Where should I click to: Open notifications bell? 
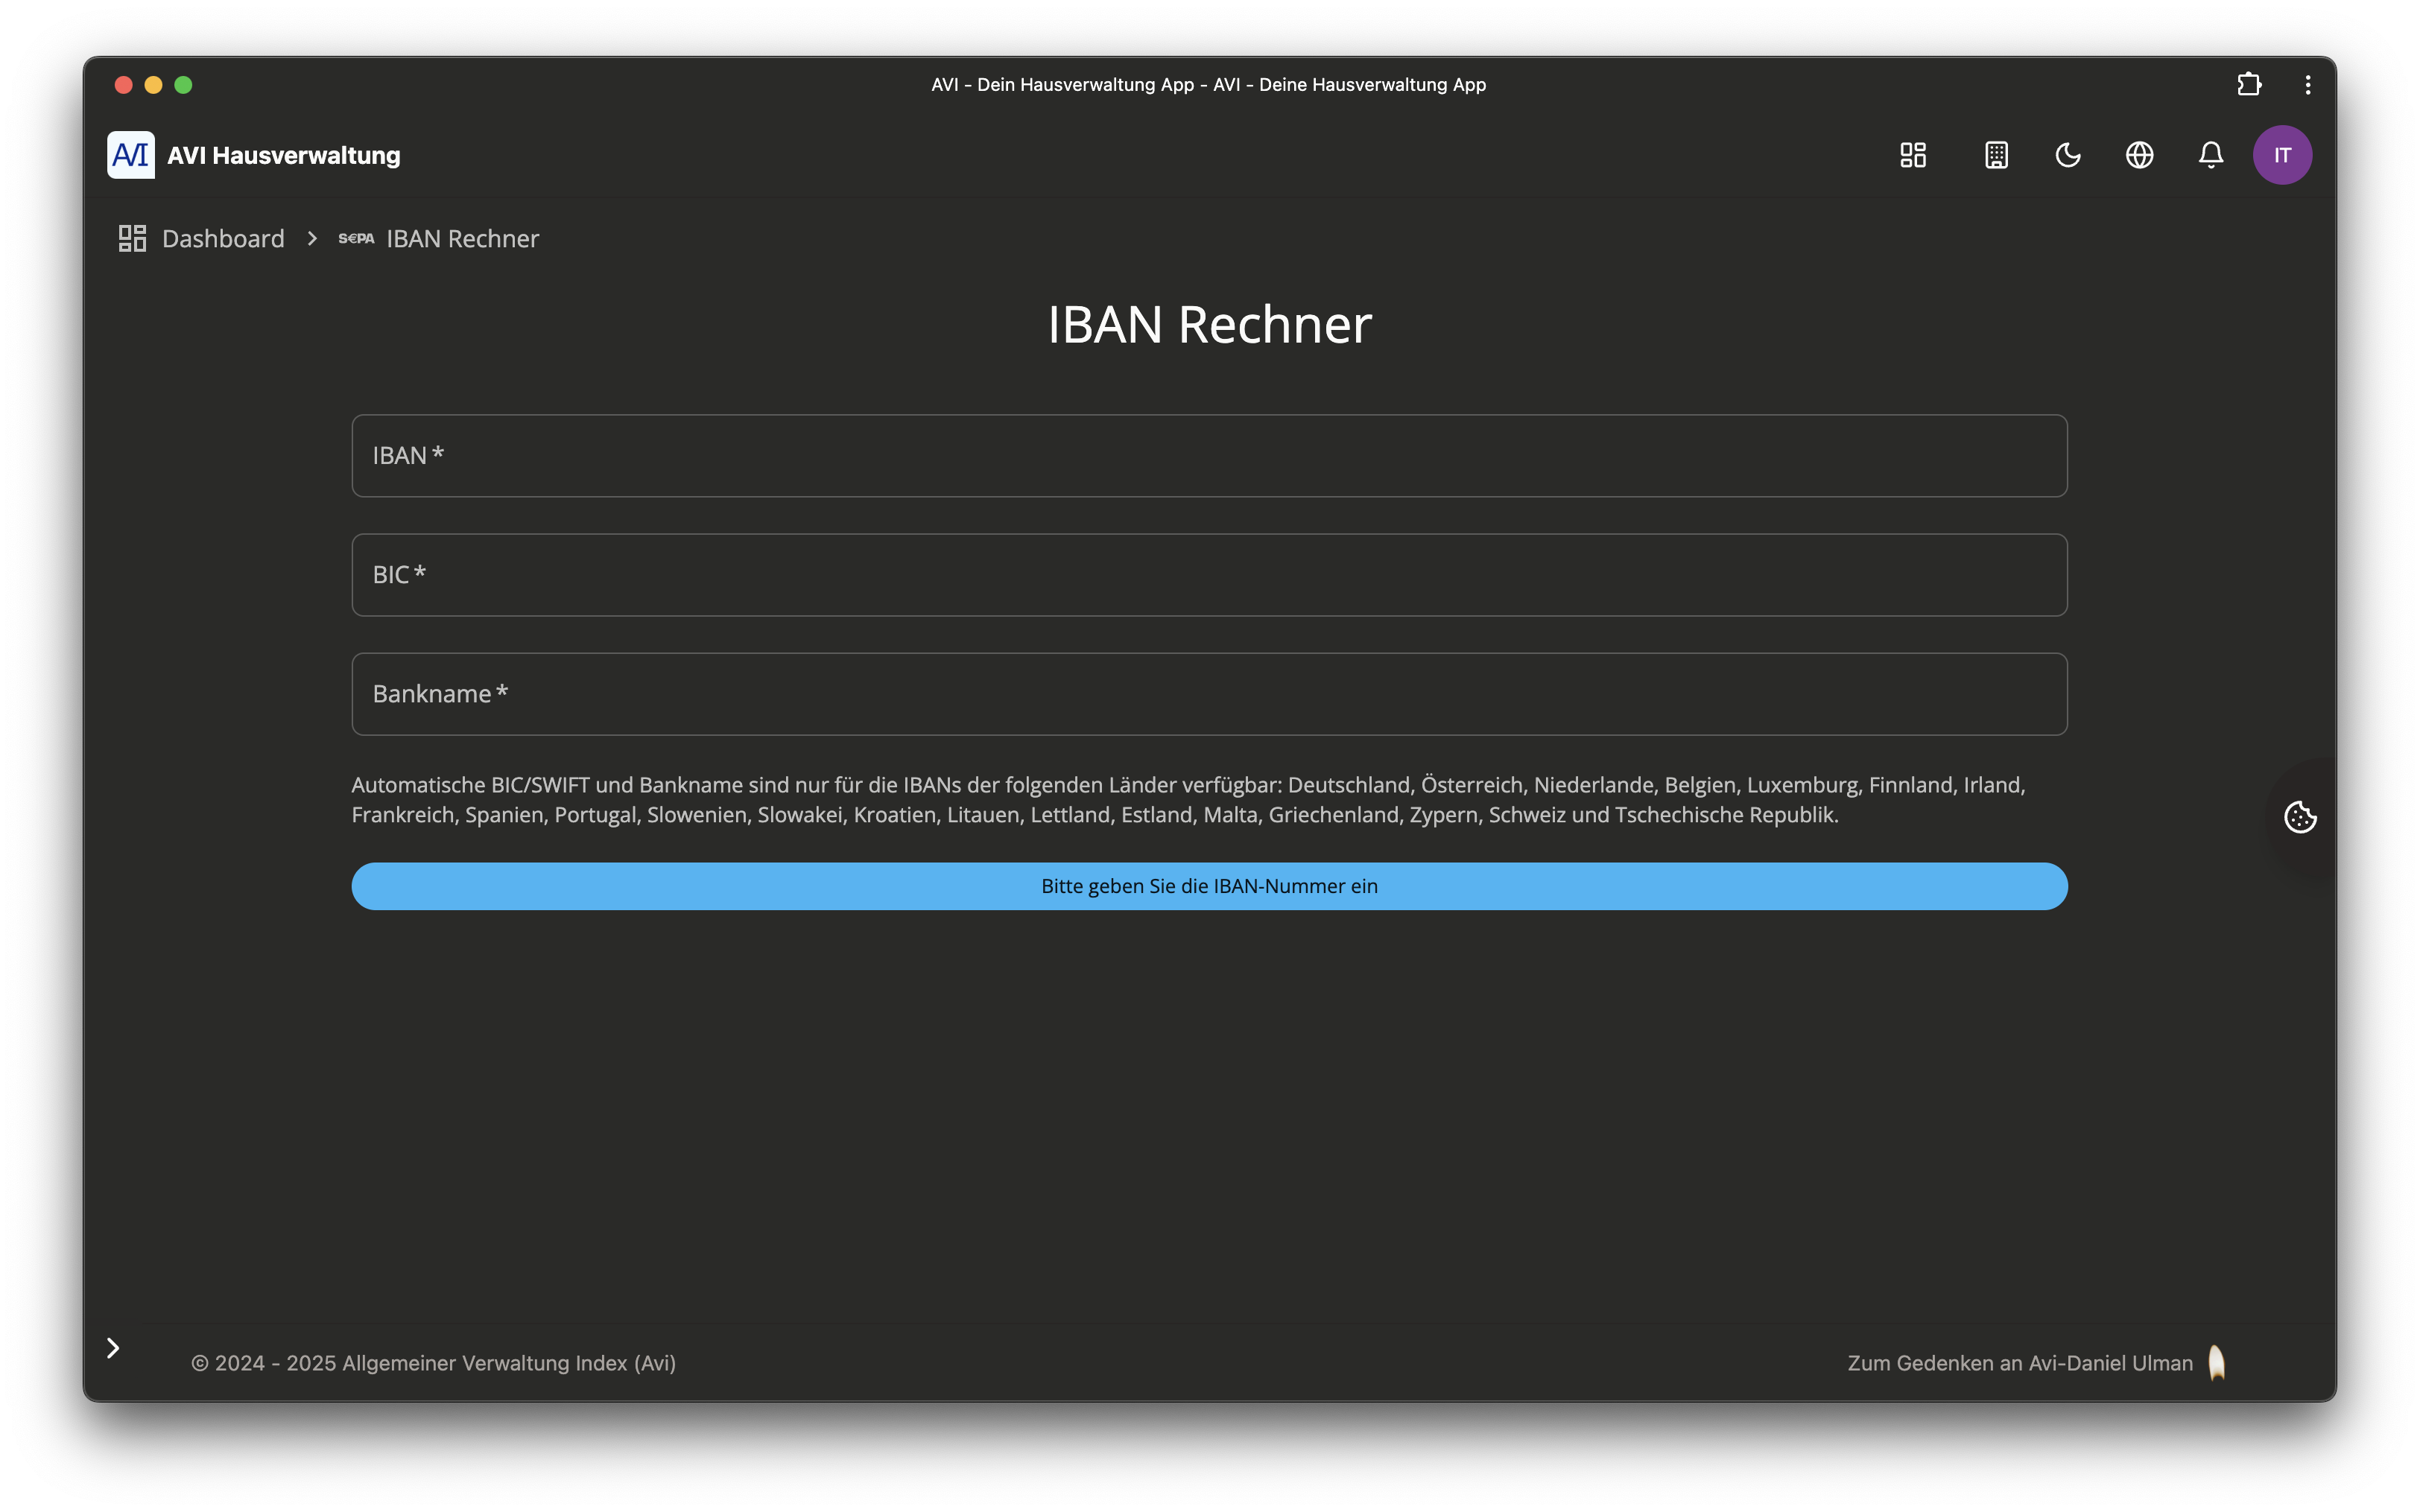[2210, 155]
